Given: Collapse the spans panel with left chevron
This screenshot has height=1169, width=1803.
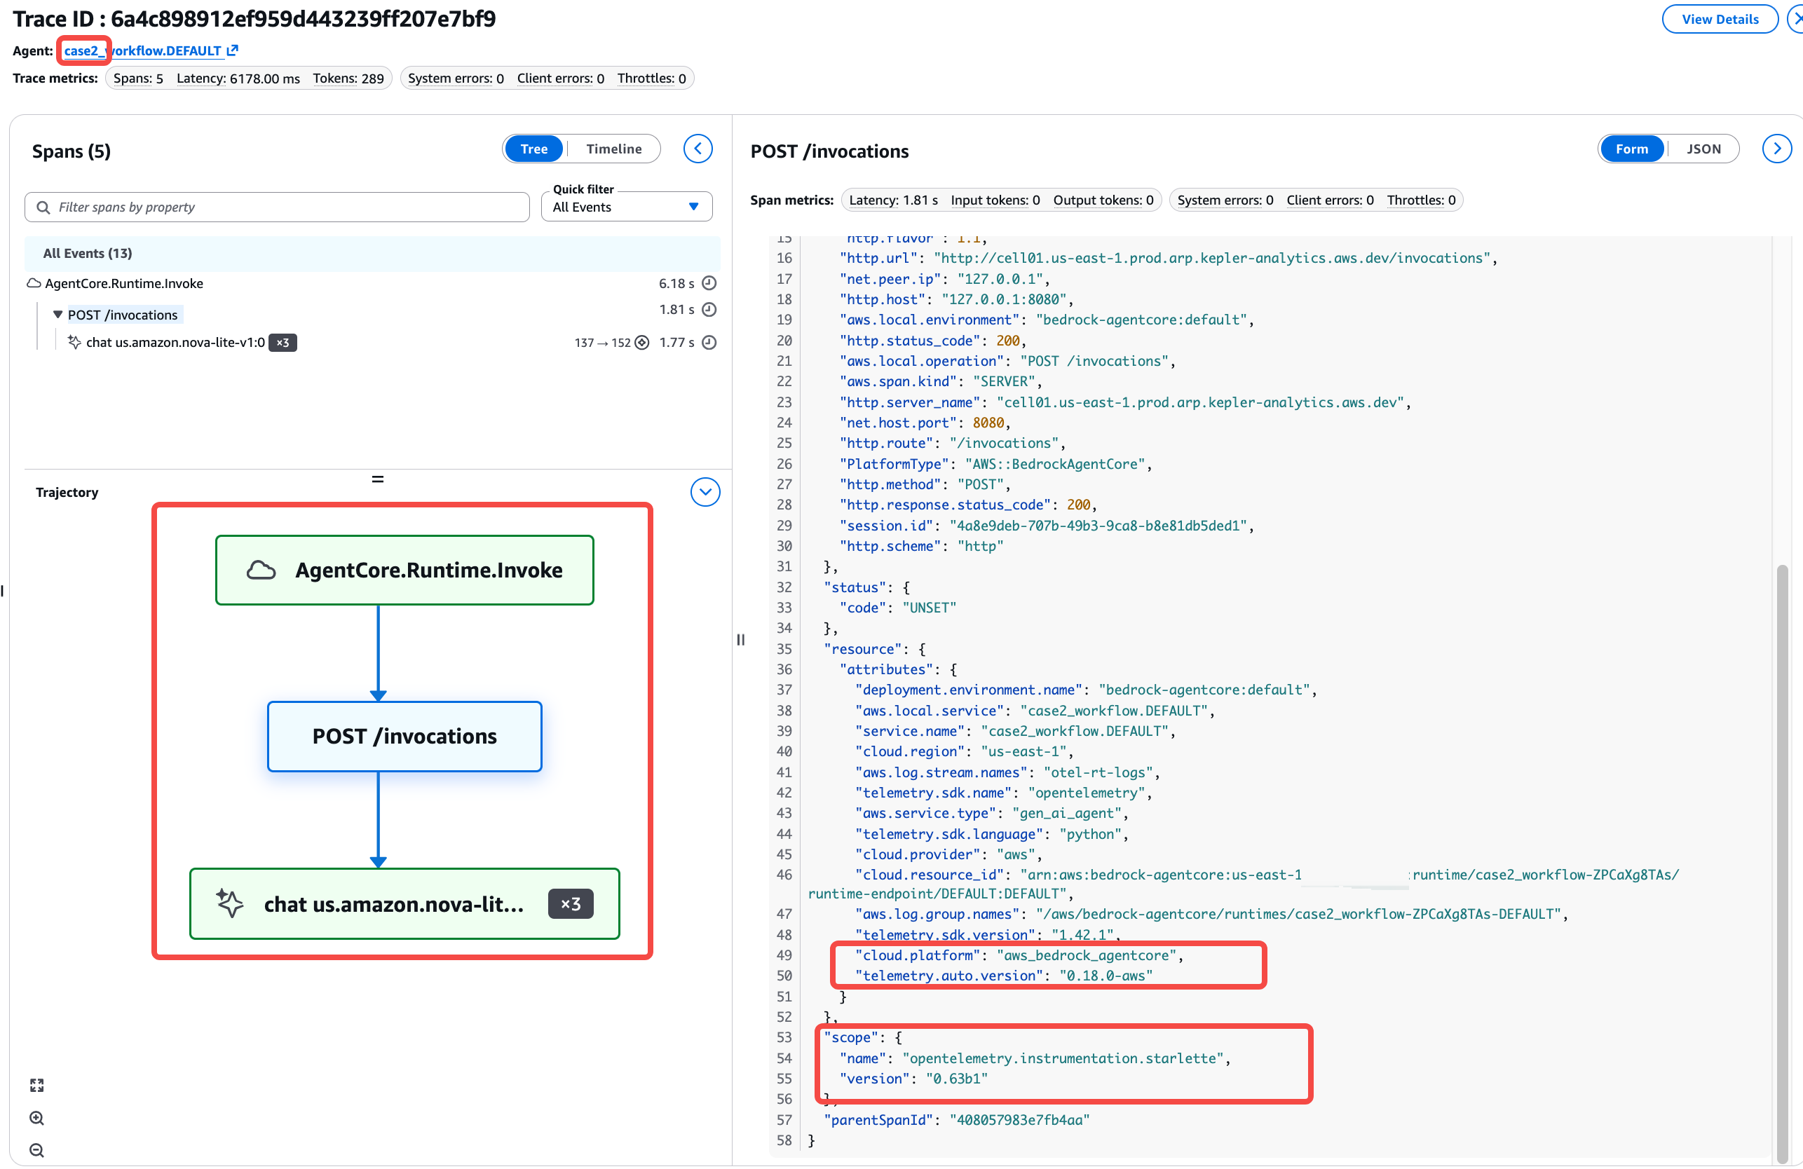Looking at the screenshot, I should point(698,149).
